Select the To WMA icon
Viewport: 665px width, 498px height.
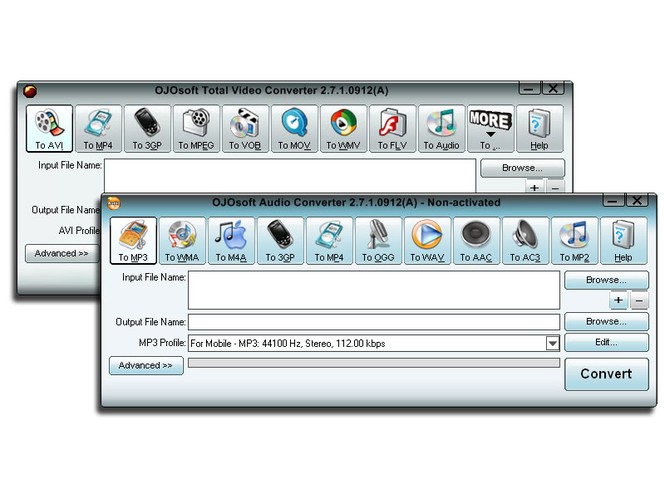[182, 241]
